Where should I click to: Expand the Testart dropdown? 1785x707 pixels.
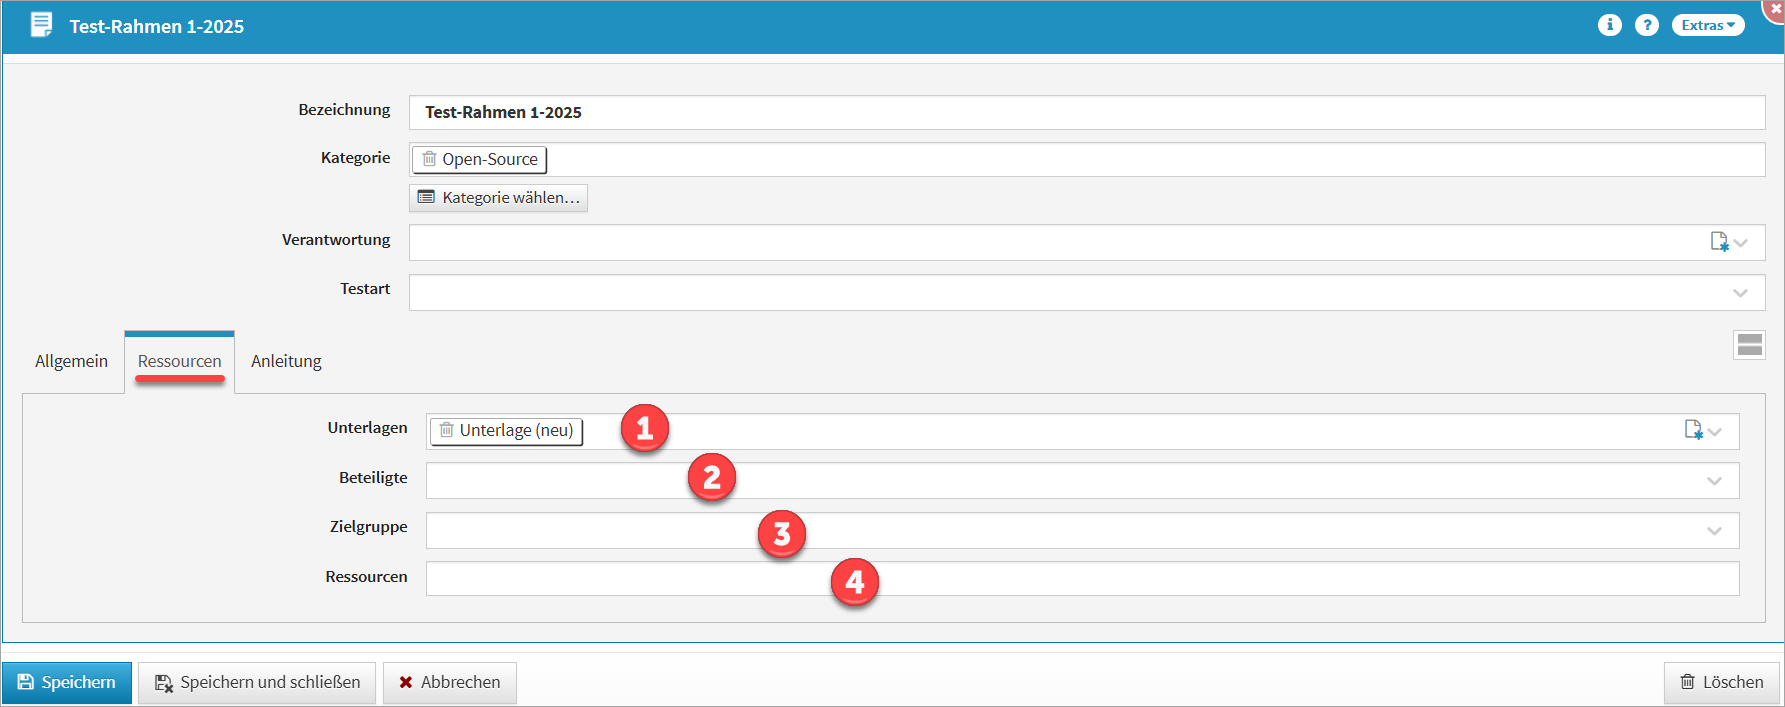click(x=1739, y=293)
